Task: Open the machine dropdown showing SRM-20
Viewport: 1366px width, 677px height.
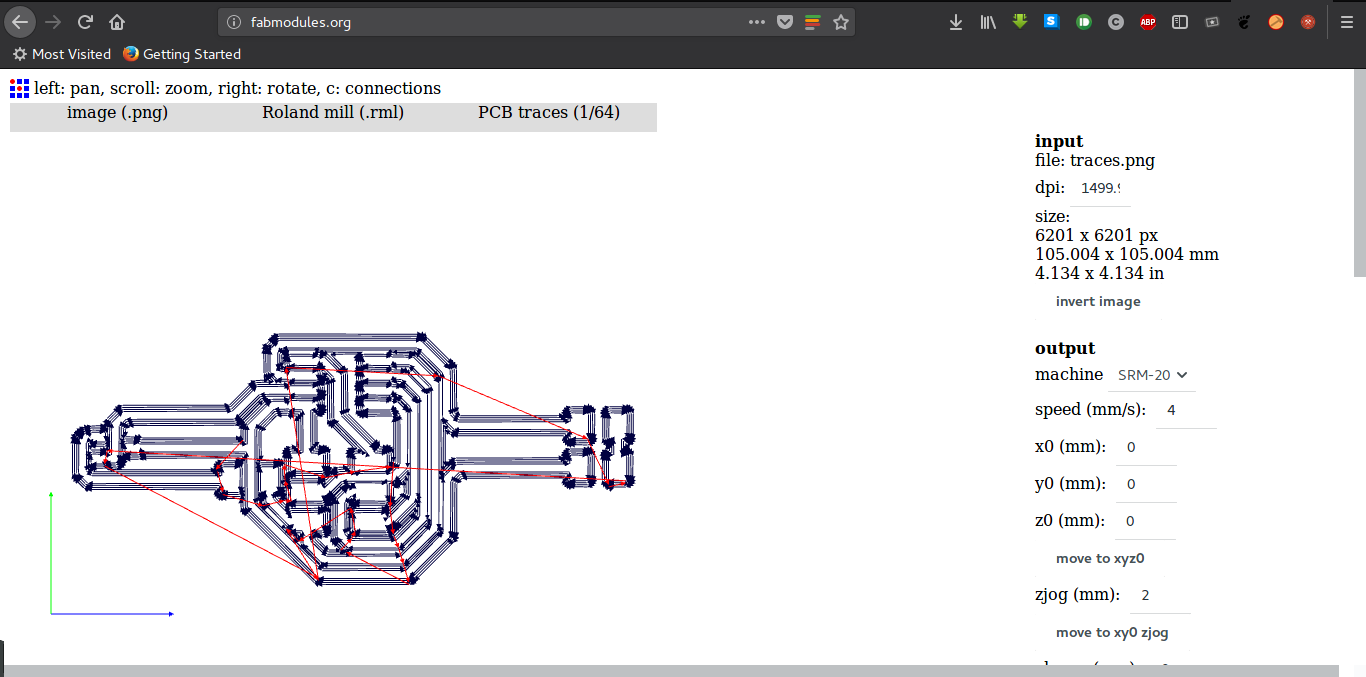Action: pyautogui.click(x=1150, y=375)
